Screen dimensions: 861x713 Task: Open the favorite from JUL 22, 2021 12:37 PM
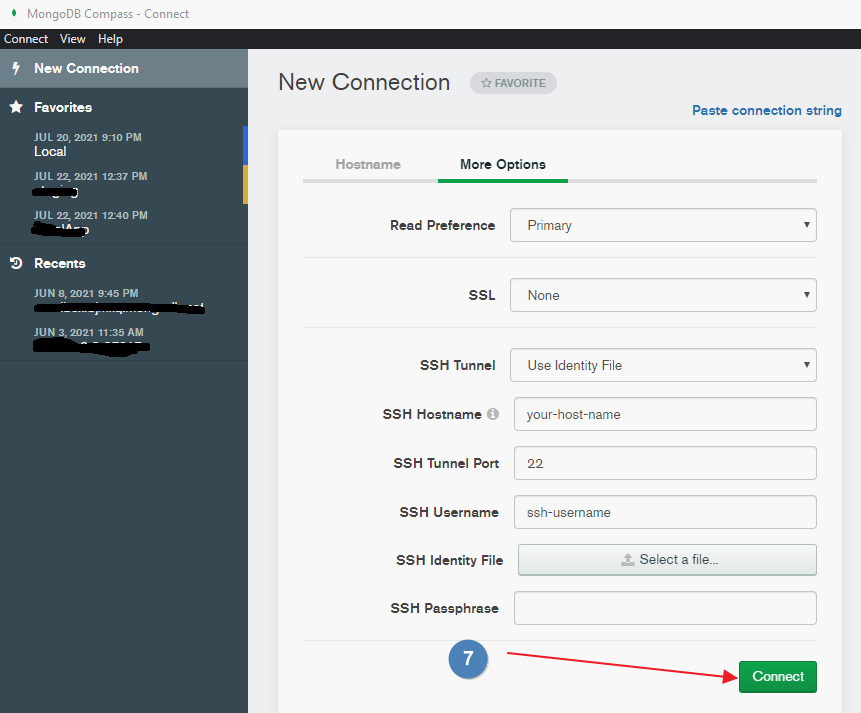(x=124, y=184)
